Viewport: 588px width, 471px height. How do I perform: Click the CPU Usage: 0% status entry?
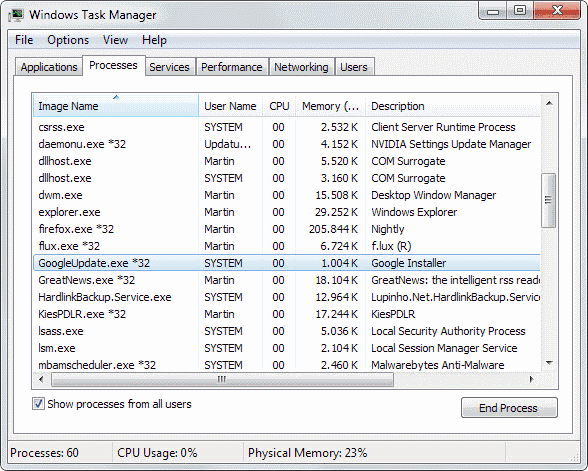click(x=157, y=453)
